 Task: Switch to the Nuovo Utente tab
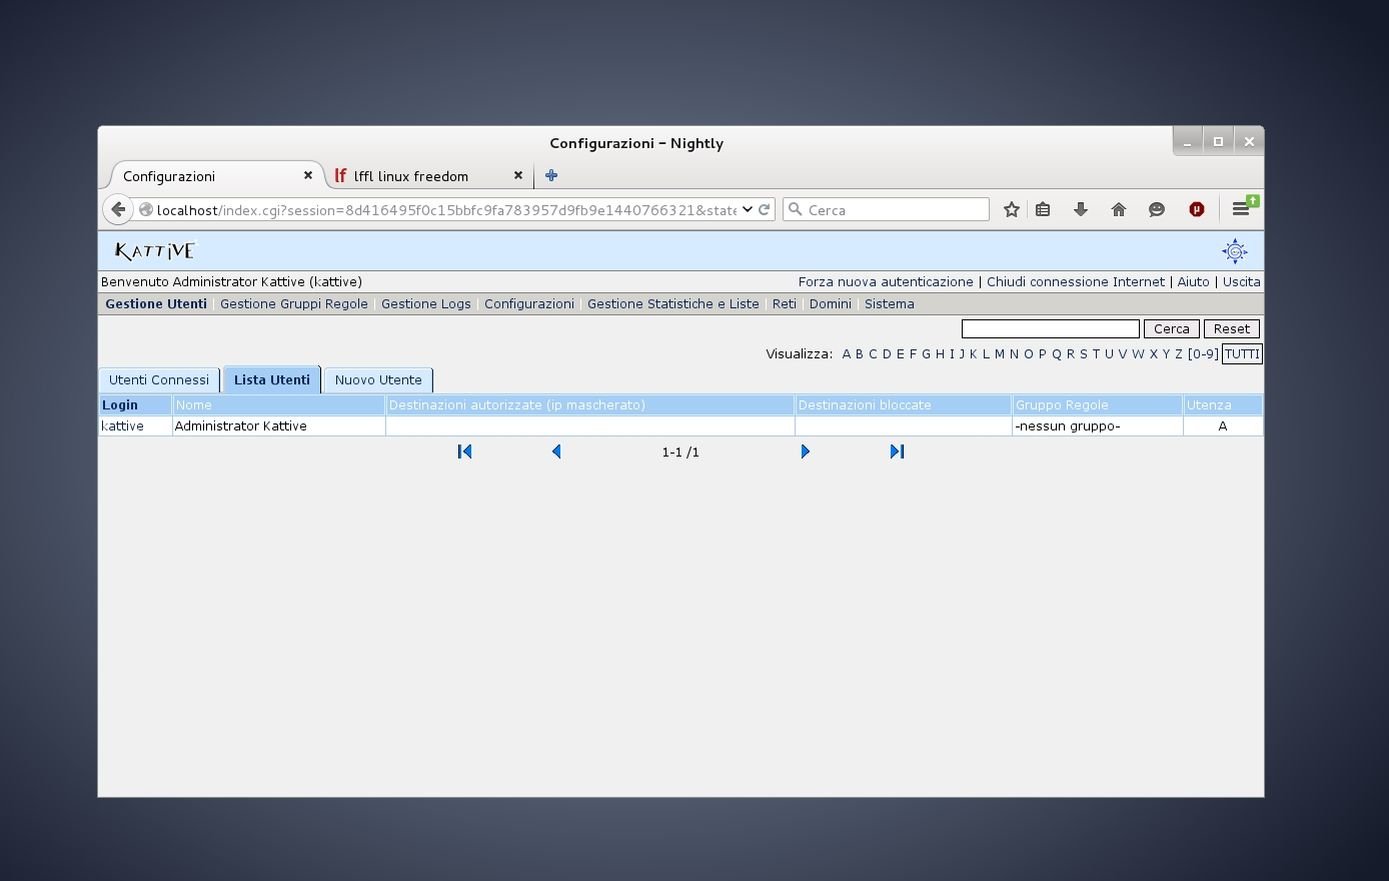[378, 380]
